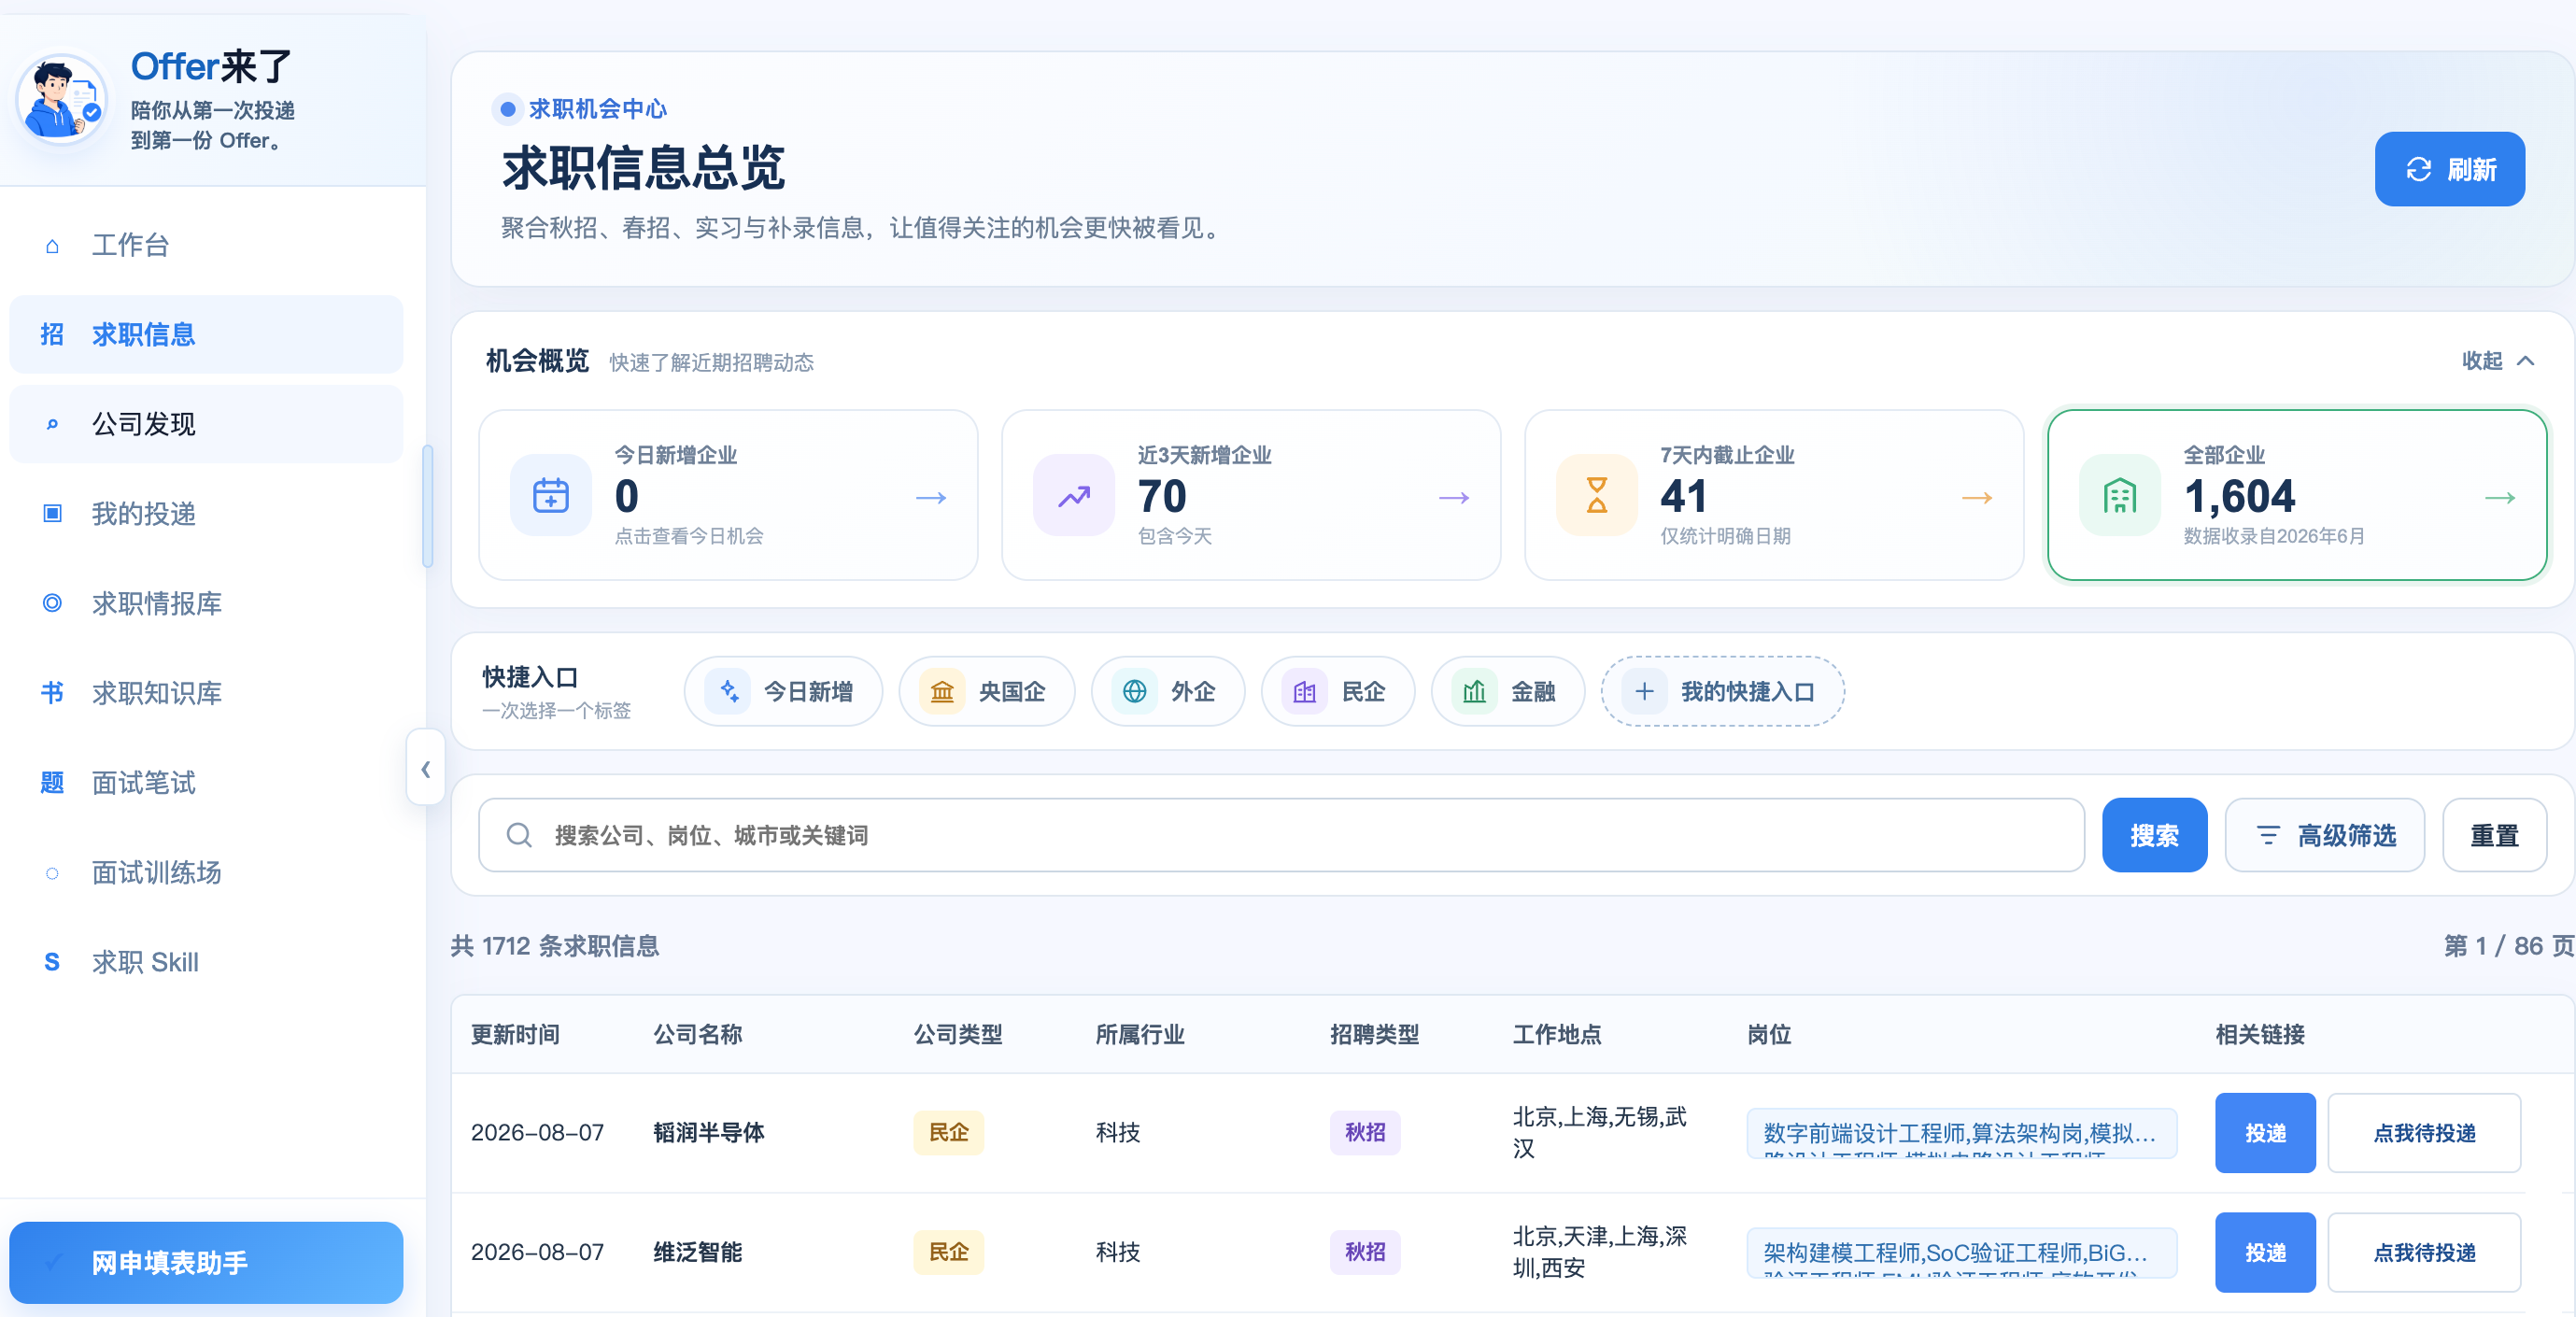Screen dimensions: 2576x1317
Task: Click the building icon in 全部企业 card
Action: tap(2119, 495)
